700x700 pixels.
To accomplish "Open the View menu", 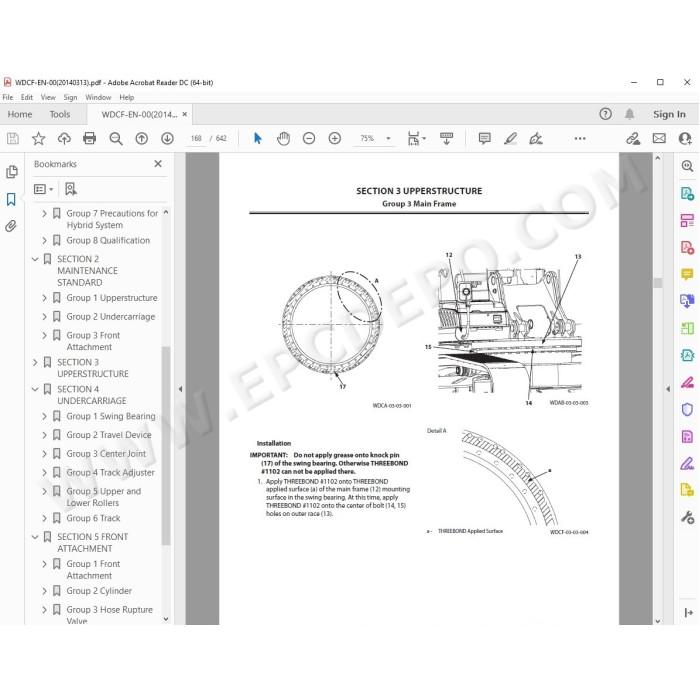I will coord(48,97).
